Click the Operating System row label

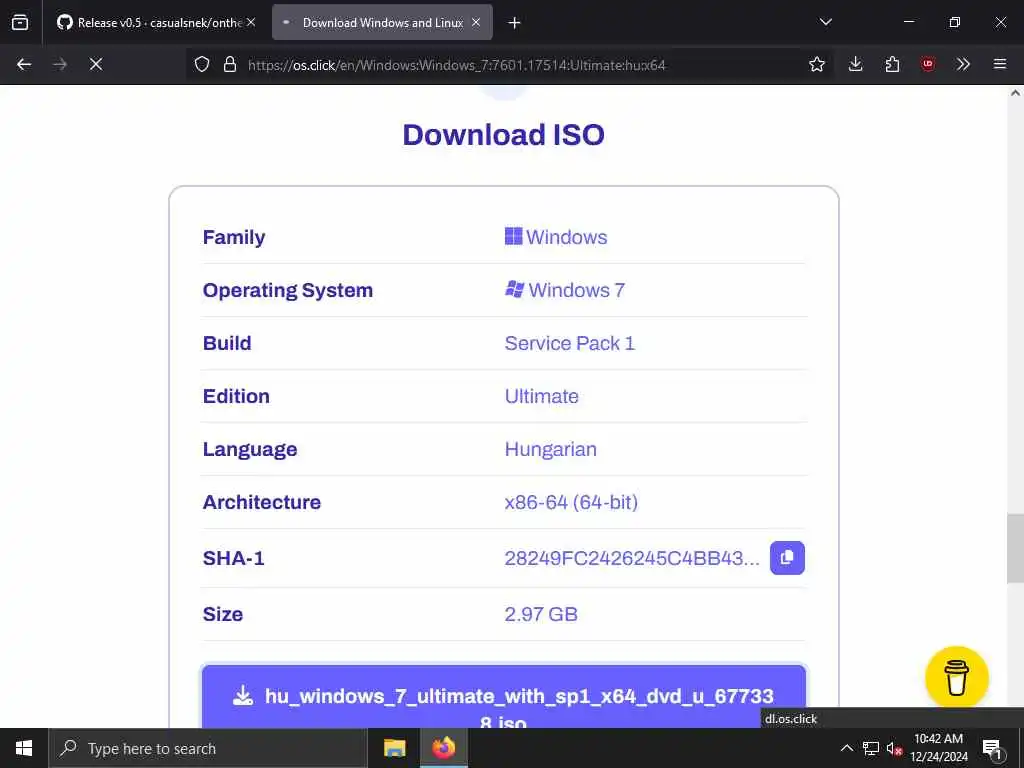coord(288,290)
